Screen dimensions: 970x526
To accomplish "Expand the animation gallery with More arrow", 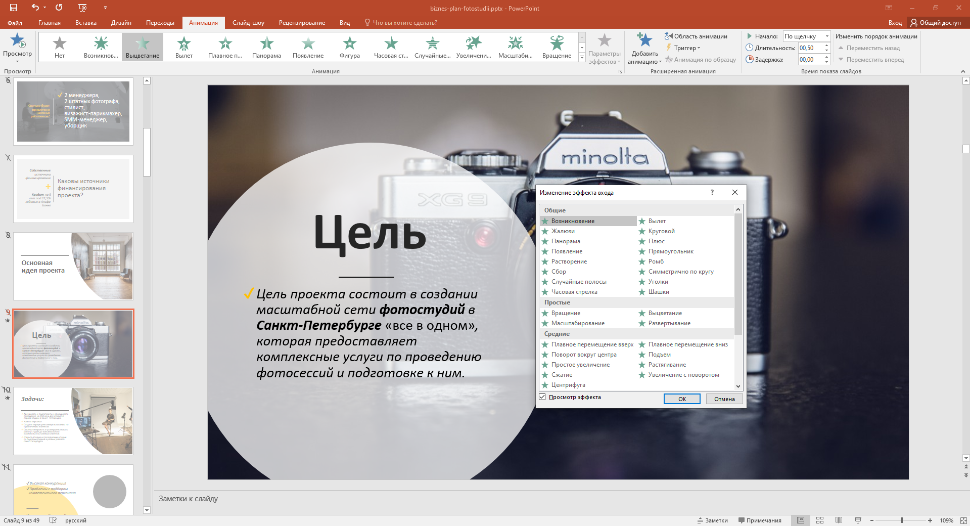I will [x=582, y=58].
